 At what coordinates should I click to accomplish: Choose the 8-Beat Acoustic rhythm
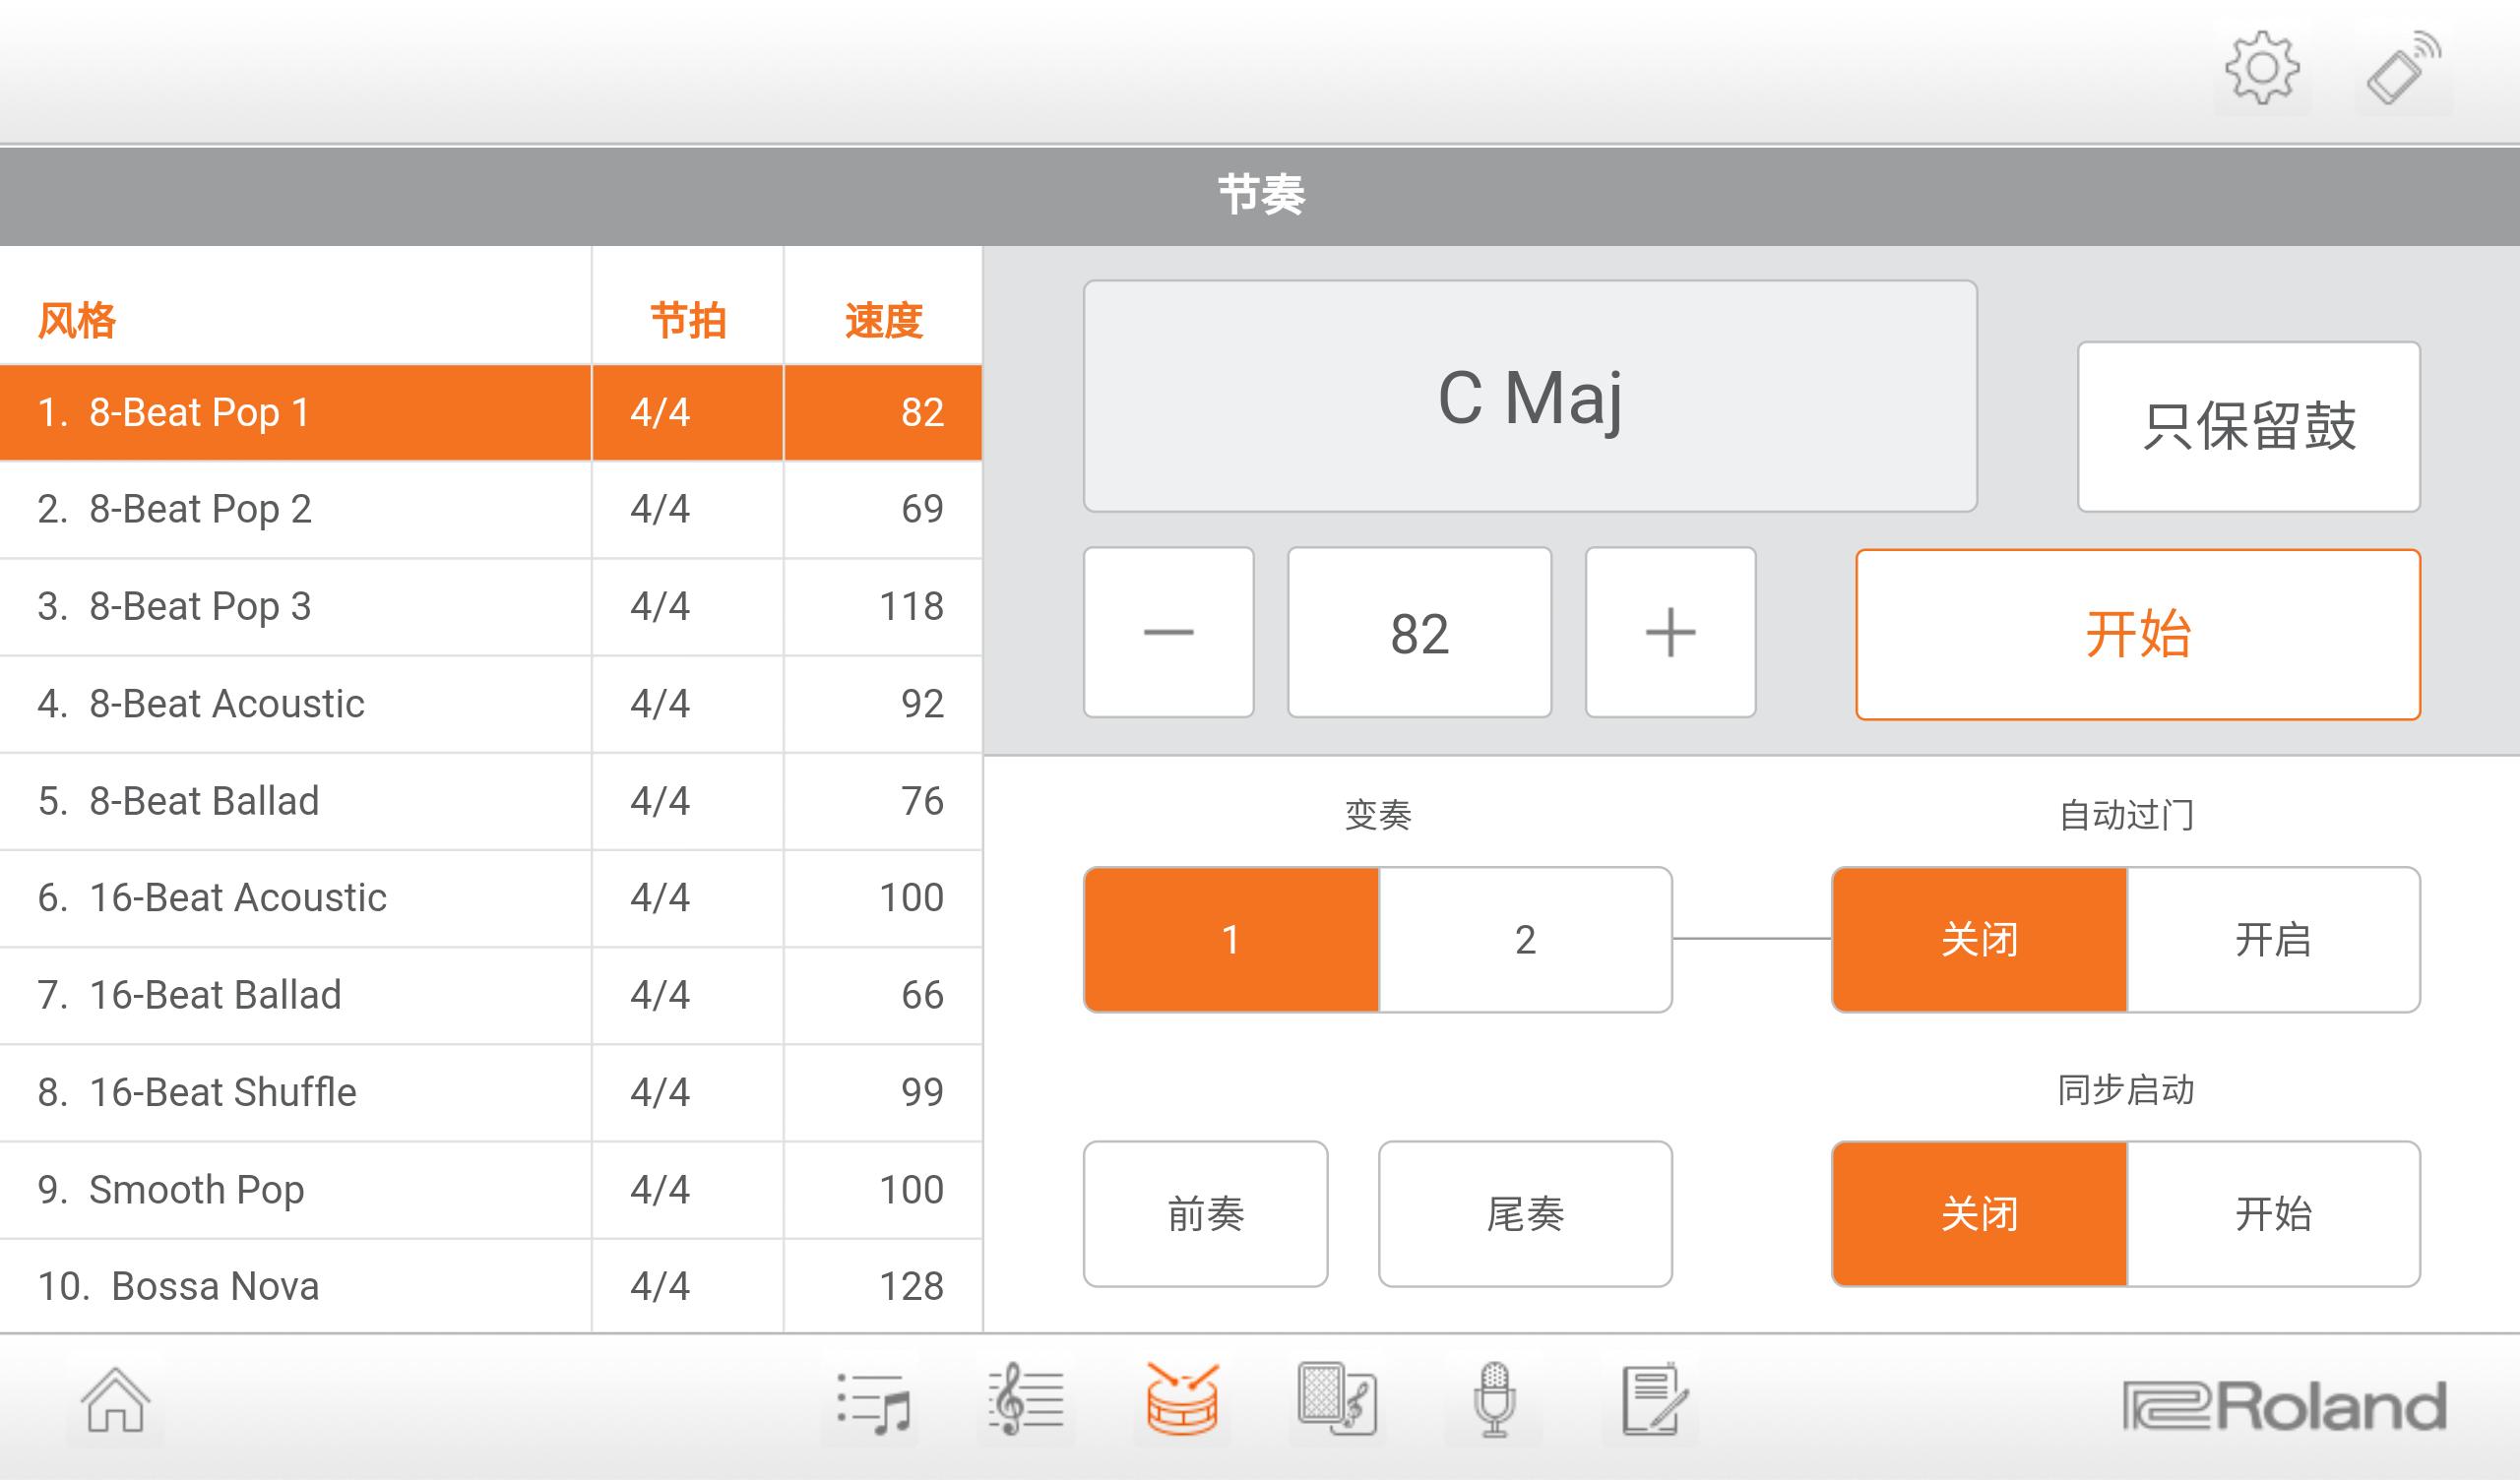[490, 704]
